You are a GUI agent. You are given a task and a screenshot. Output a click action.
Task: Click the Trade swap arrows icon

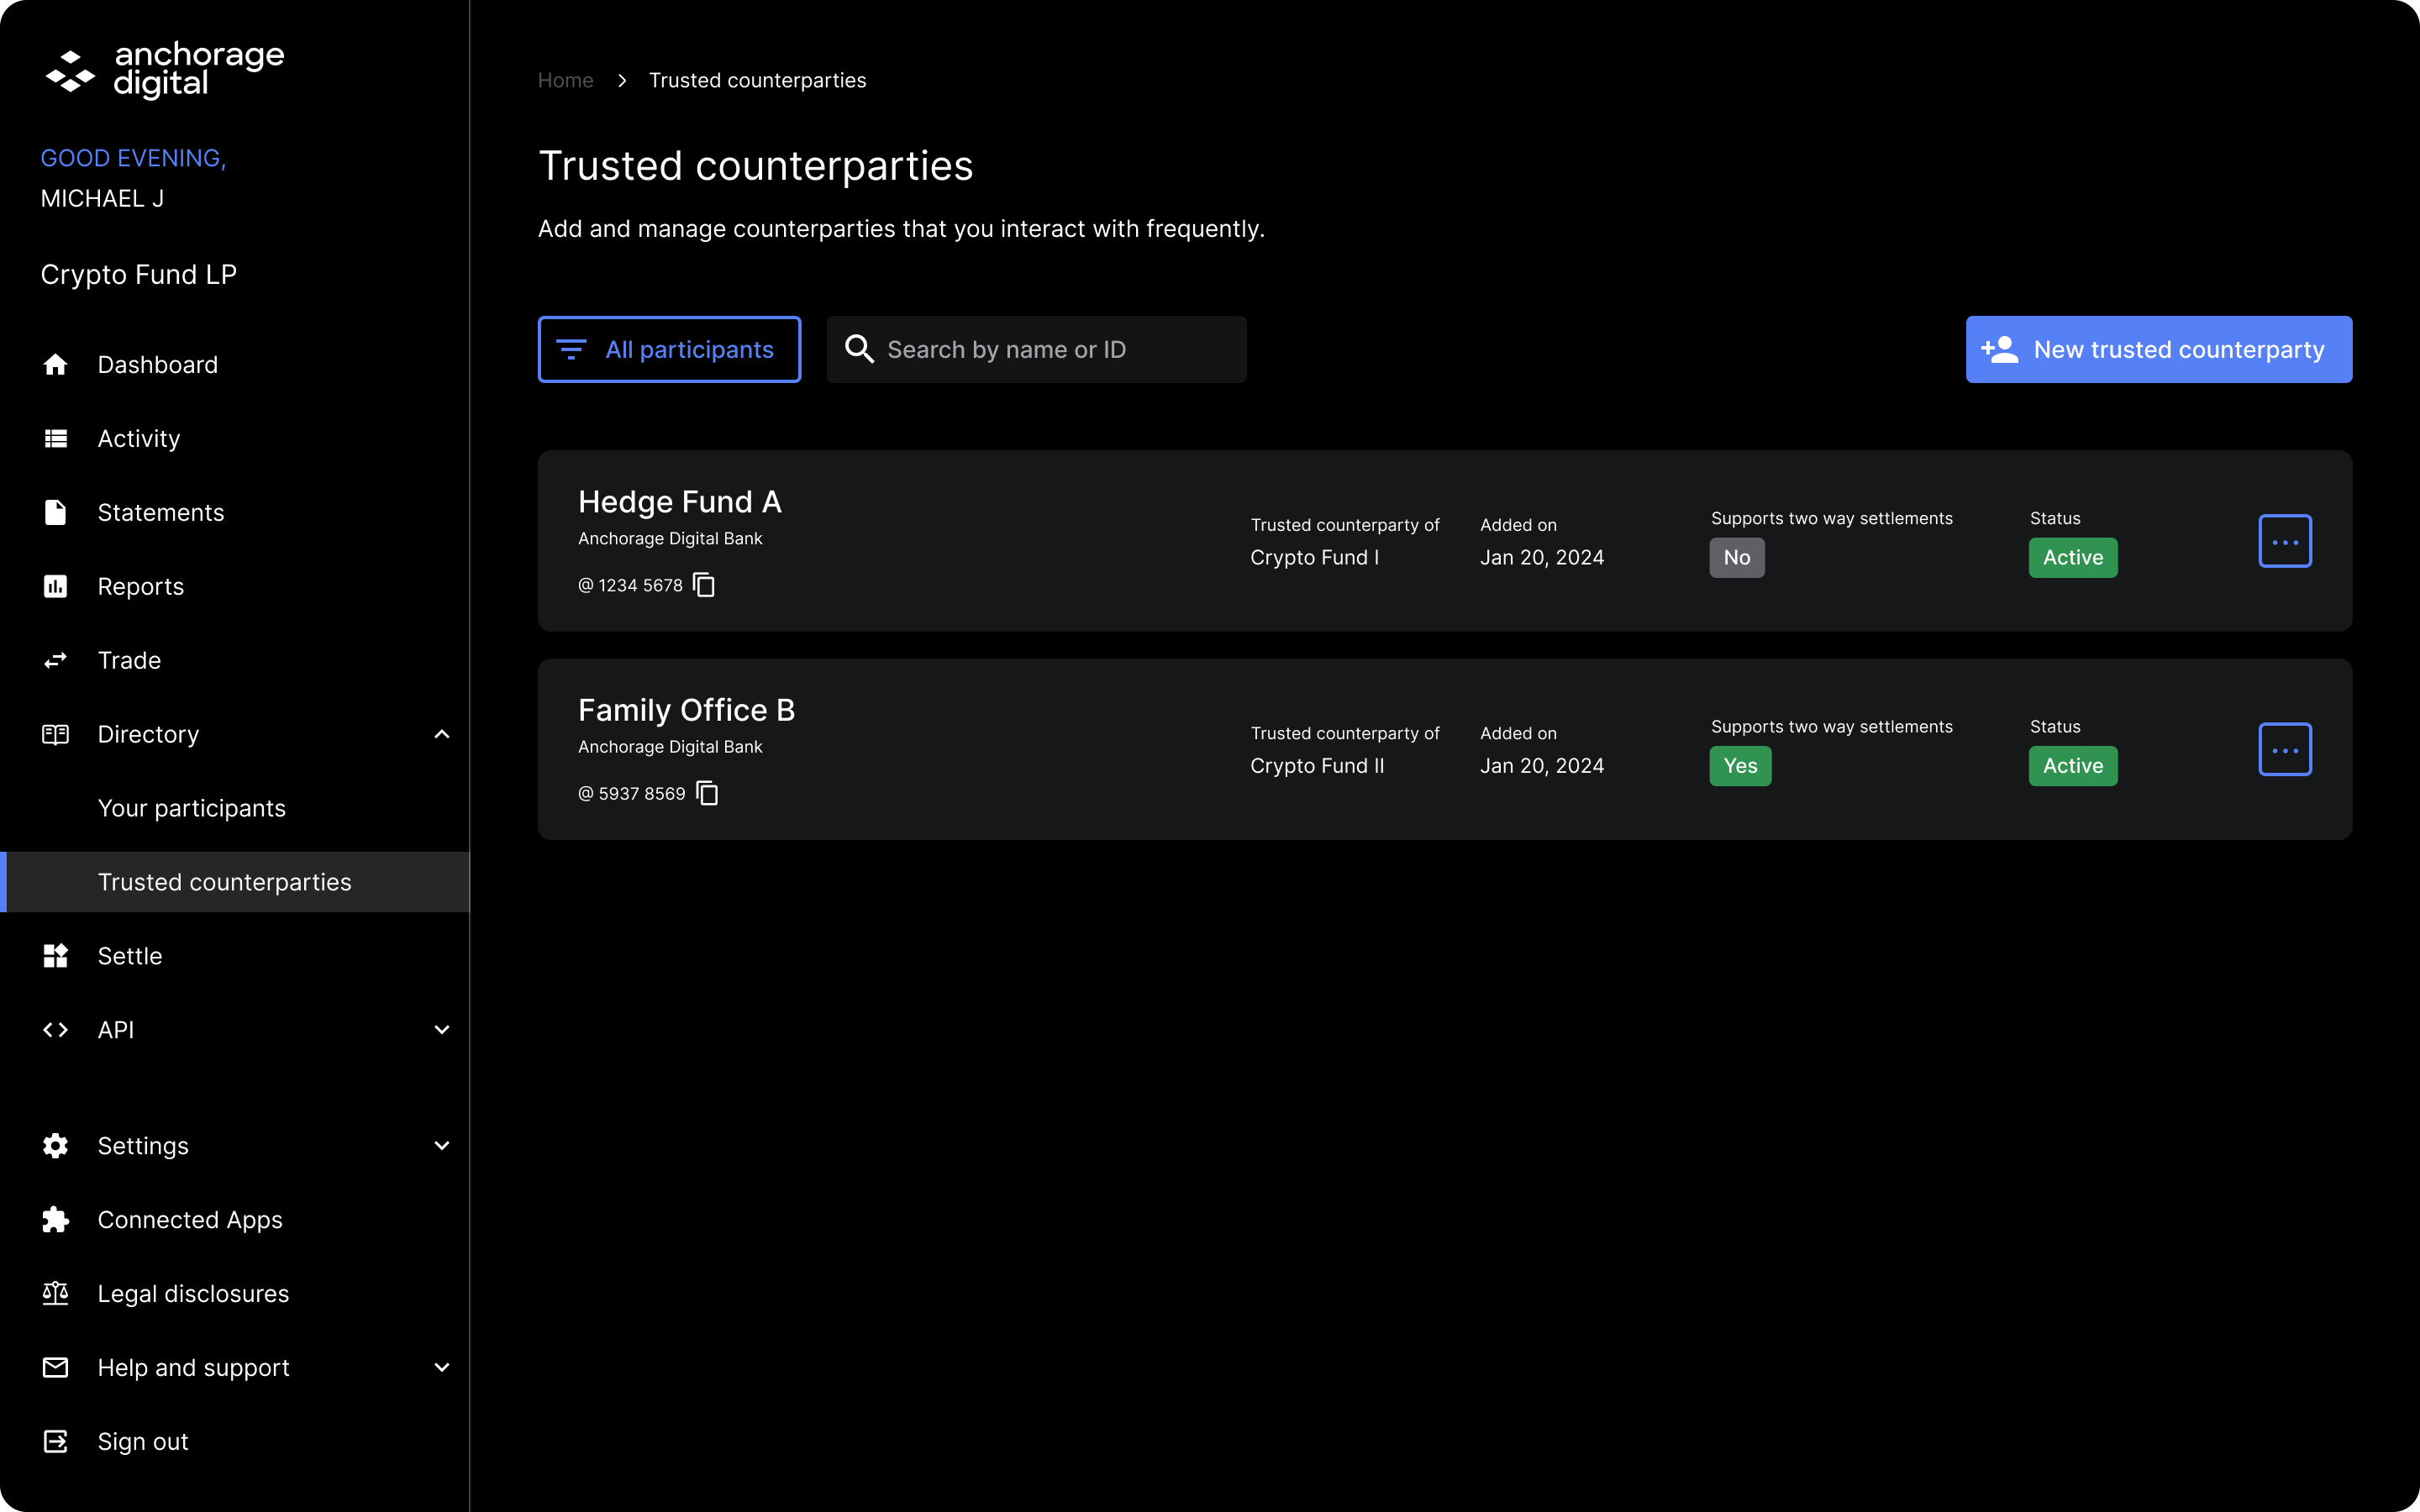click(56, 661)
